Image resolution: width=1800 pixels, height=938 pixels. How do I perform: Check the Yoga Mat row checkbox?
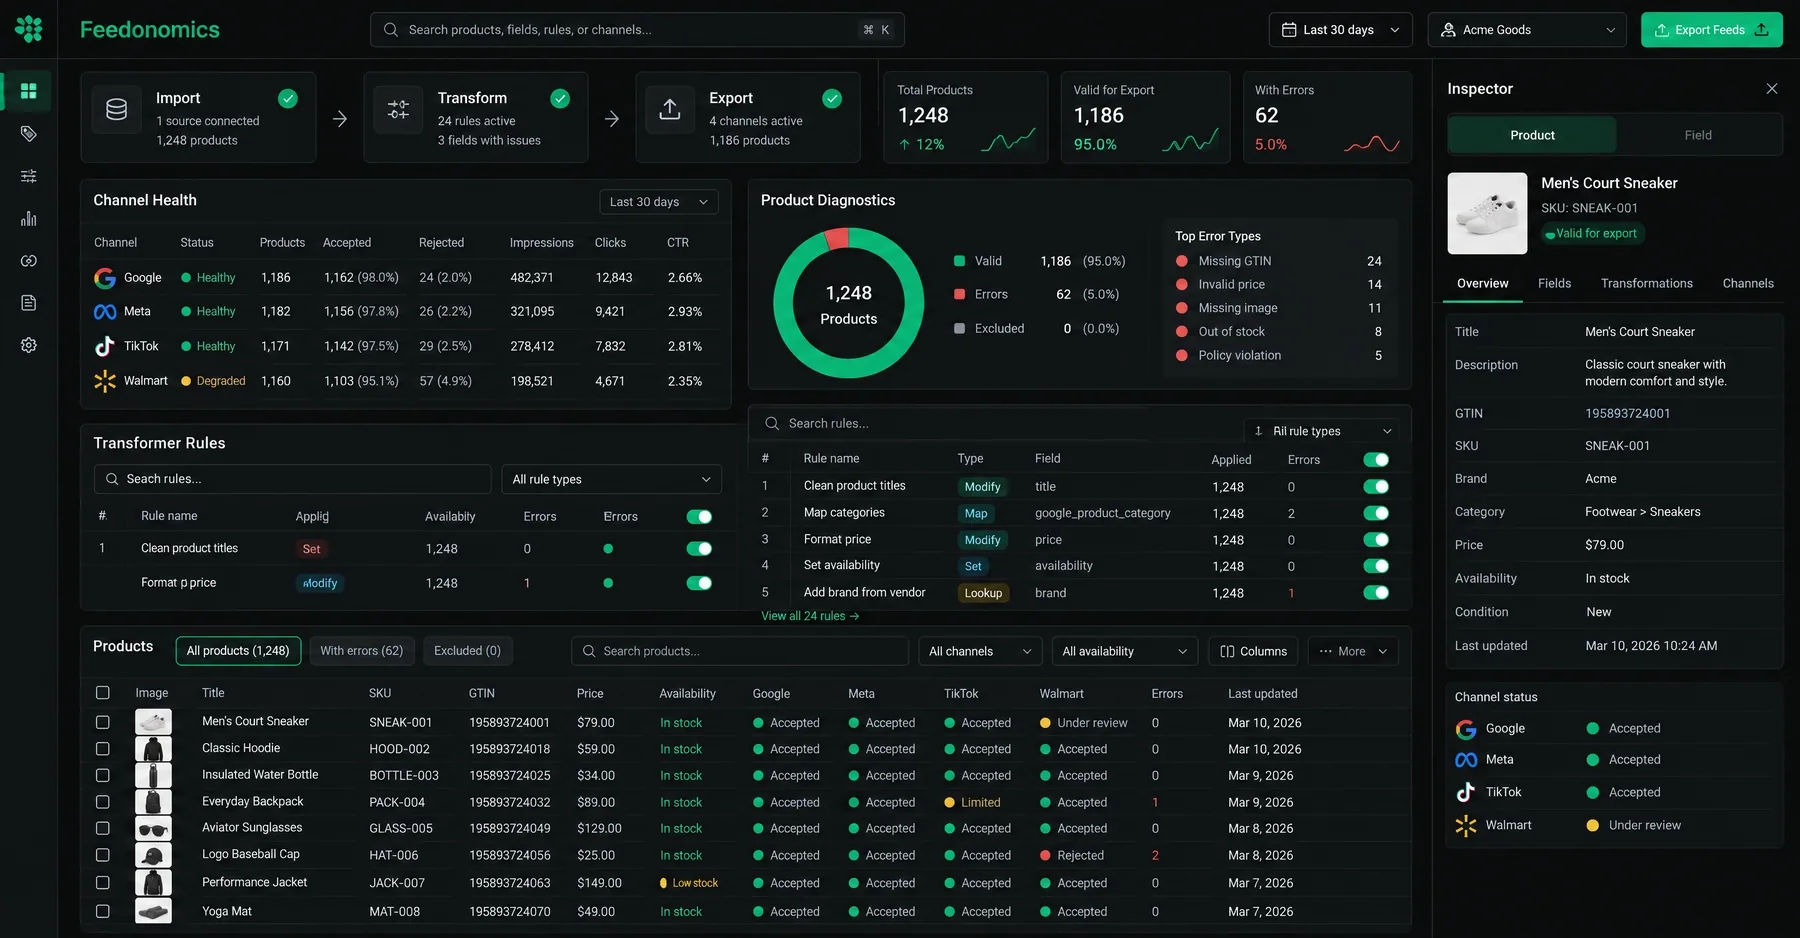pos(103,912)
